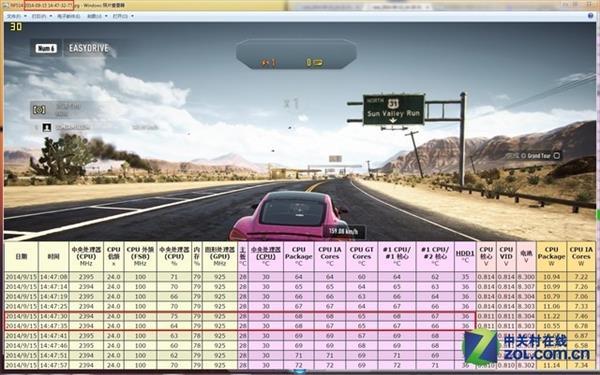The height and width of the screenshot is (375, 600).
Task: Click the camera icon in left HUD
Action: pos(39,110)
